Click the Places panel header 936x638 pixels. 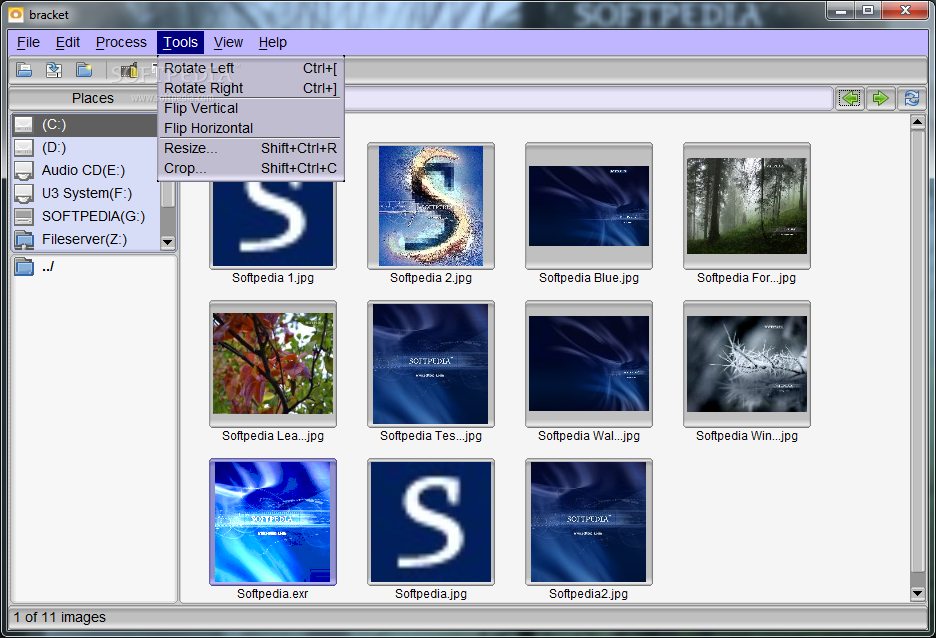pyautogui.click(x=93, y=98)
